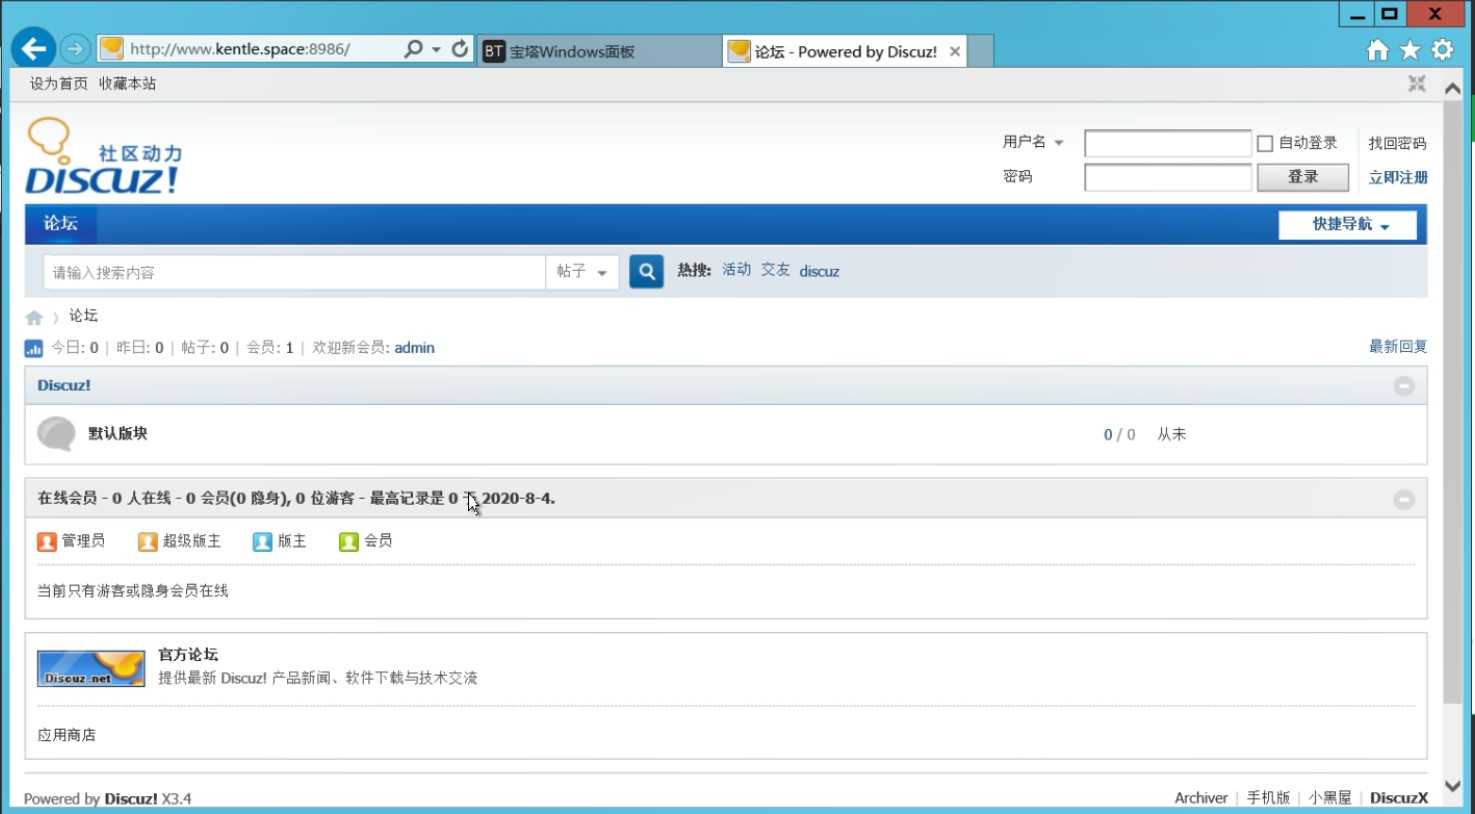Click the 小黑屋 footer link

[1330, 798]
